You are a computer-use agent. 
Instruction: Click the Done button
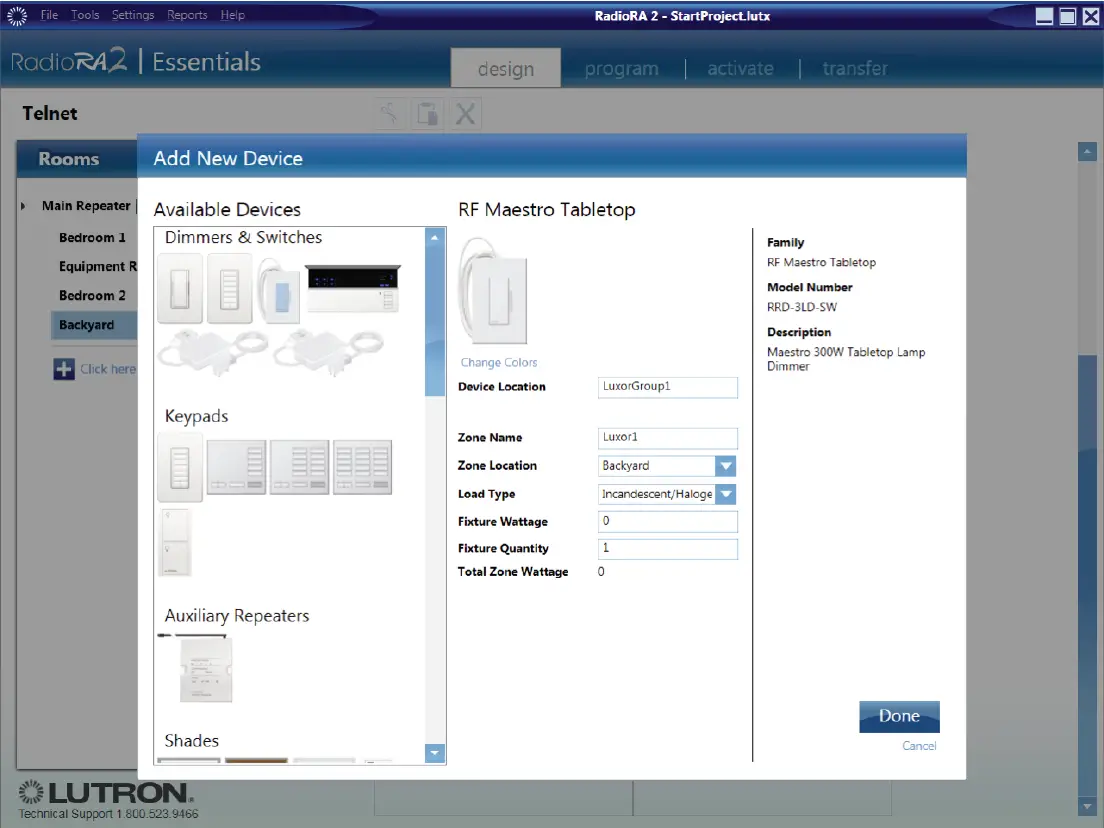point(899,717)
